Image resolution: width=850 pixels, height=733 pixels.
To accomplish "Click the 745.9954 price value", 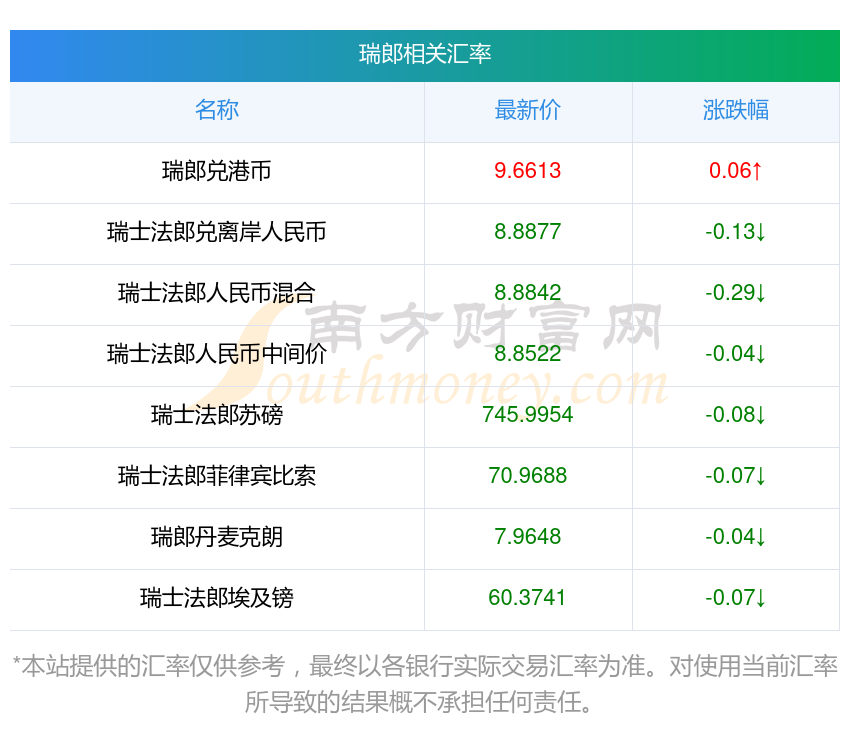I will 527,415.
